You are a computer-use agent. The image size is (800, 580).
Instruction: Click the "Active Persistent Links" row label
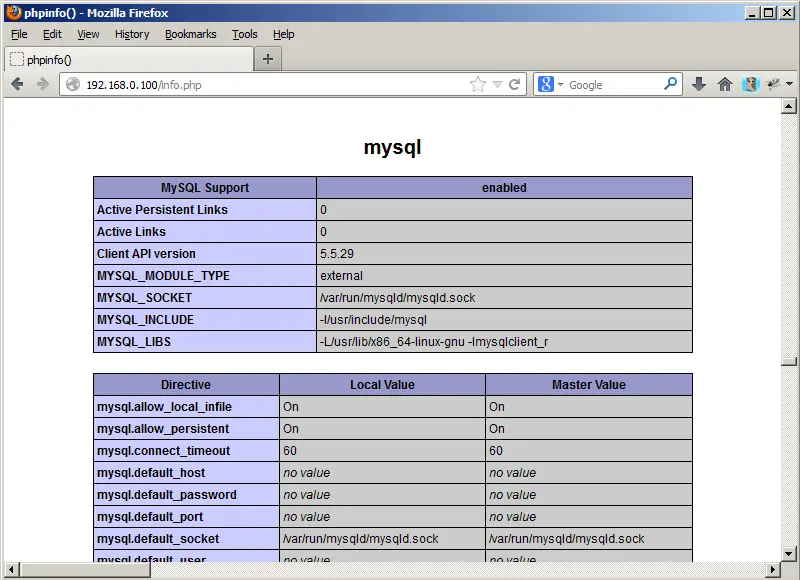coord(162,210)
